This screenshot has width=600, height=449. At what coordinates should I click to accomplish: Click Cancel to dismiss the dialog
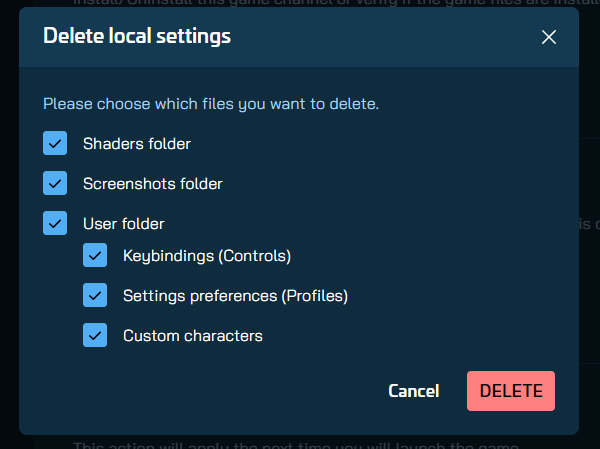pyautogui.click(x=413, y=391)
